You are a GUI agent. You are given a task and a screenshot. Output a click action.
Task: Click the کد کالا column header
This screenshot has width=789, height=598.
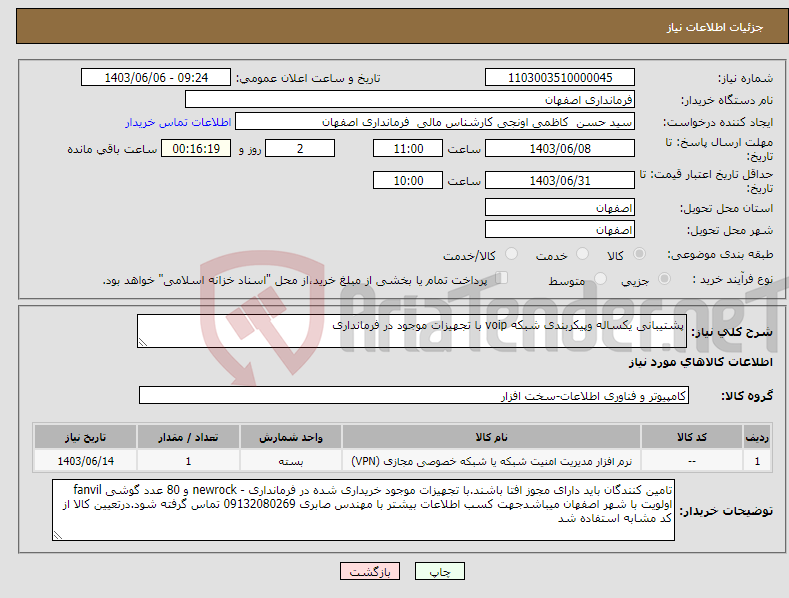coord(692,437)
